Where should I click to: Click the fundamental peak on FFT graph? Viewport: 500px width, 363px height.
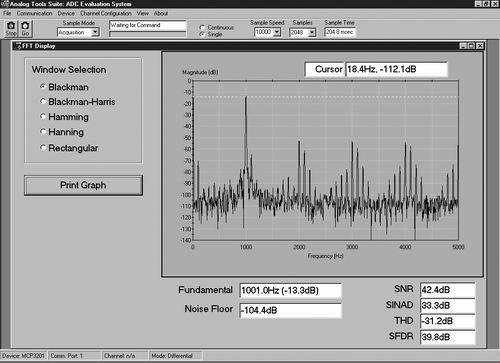(246, 97)
